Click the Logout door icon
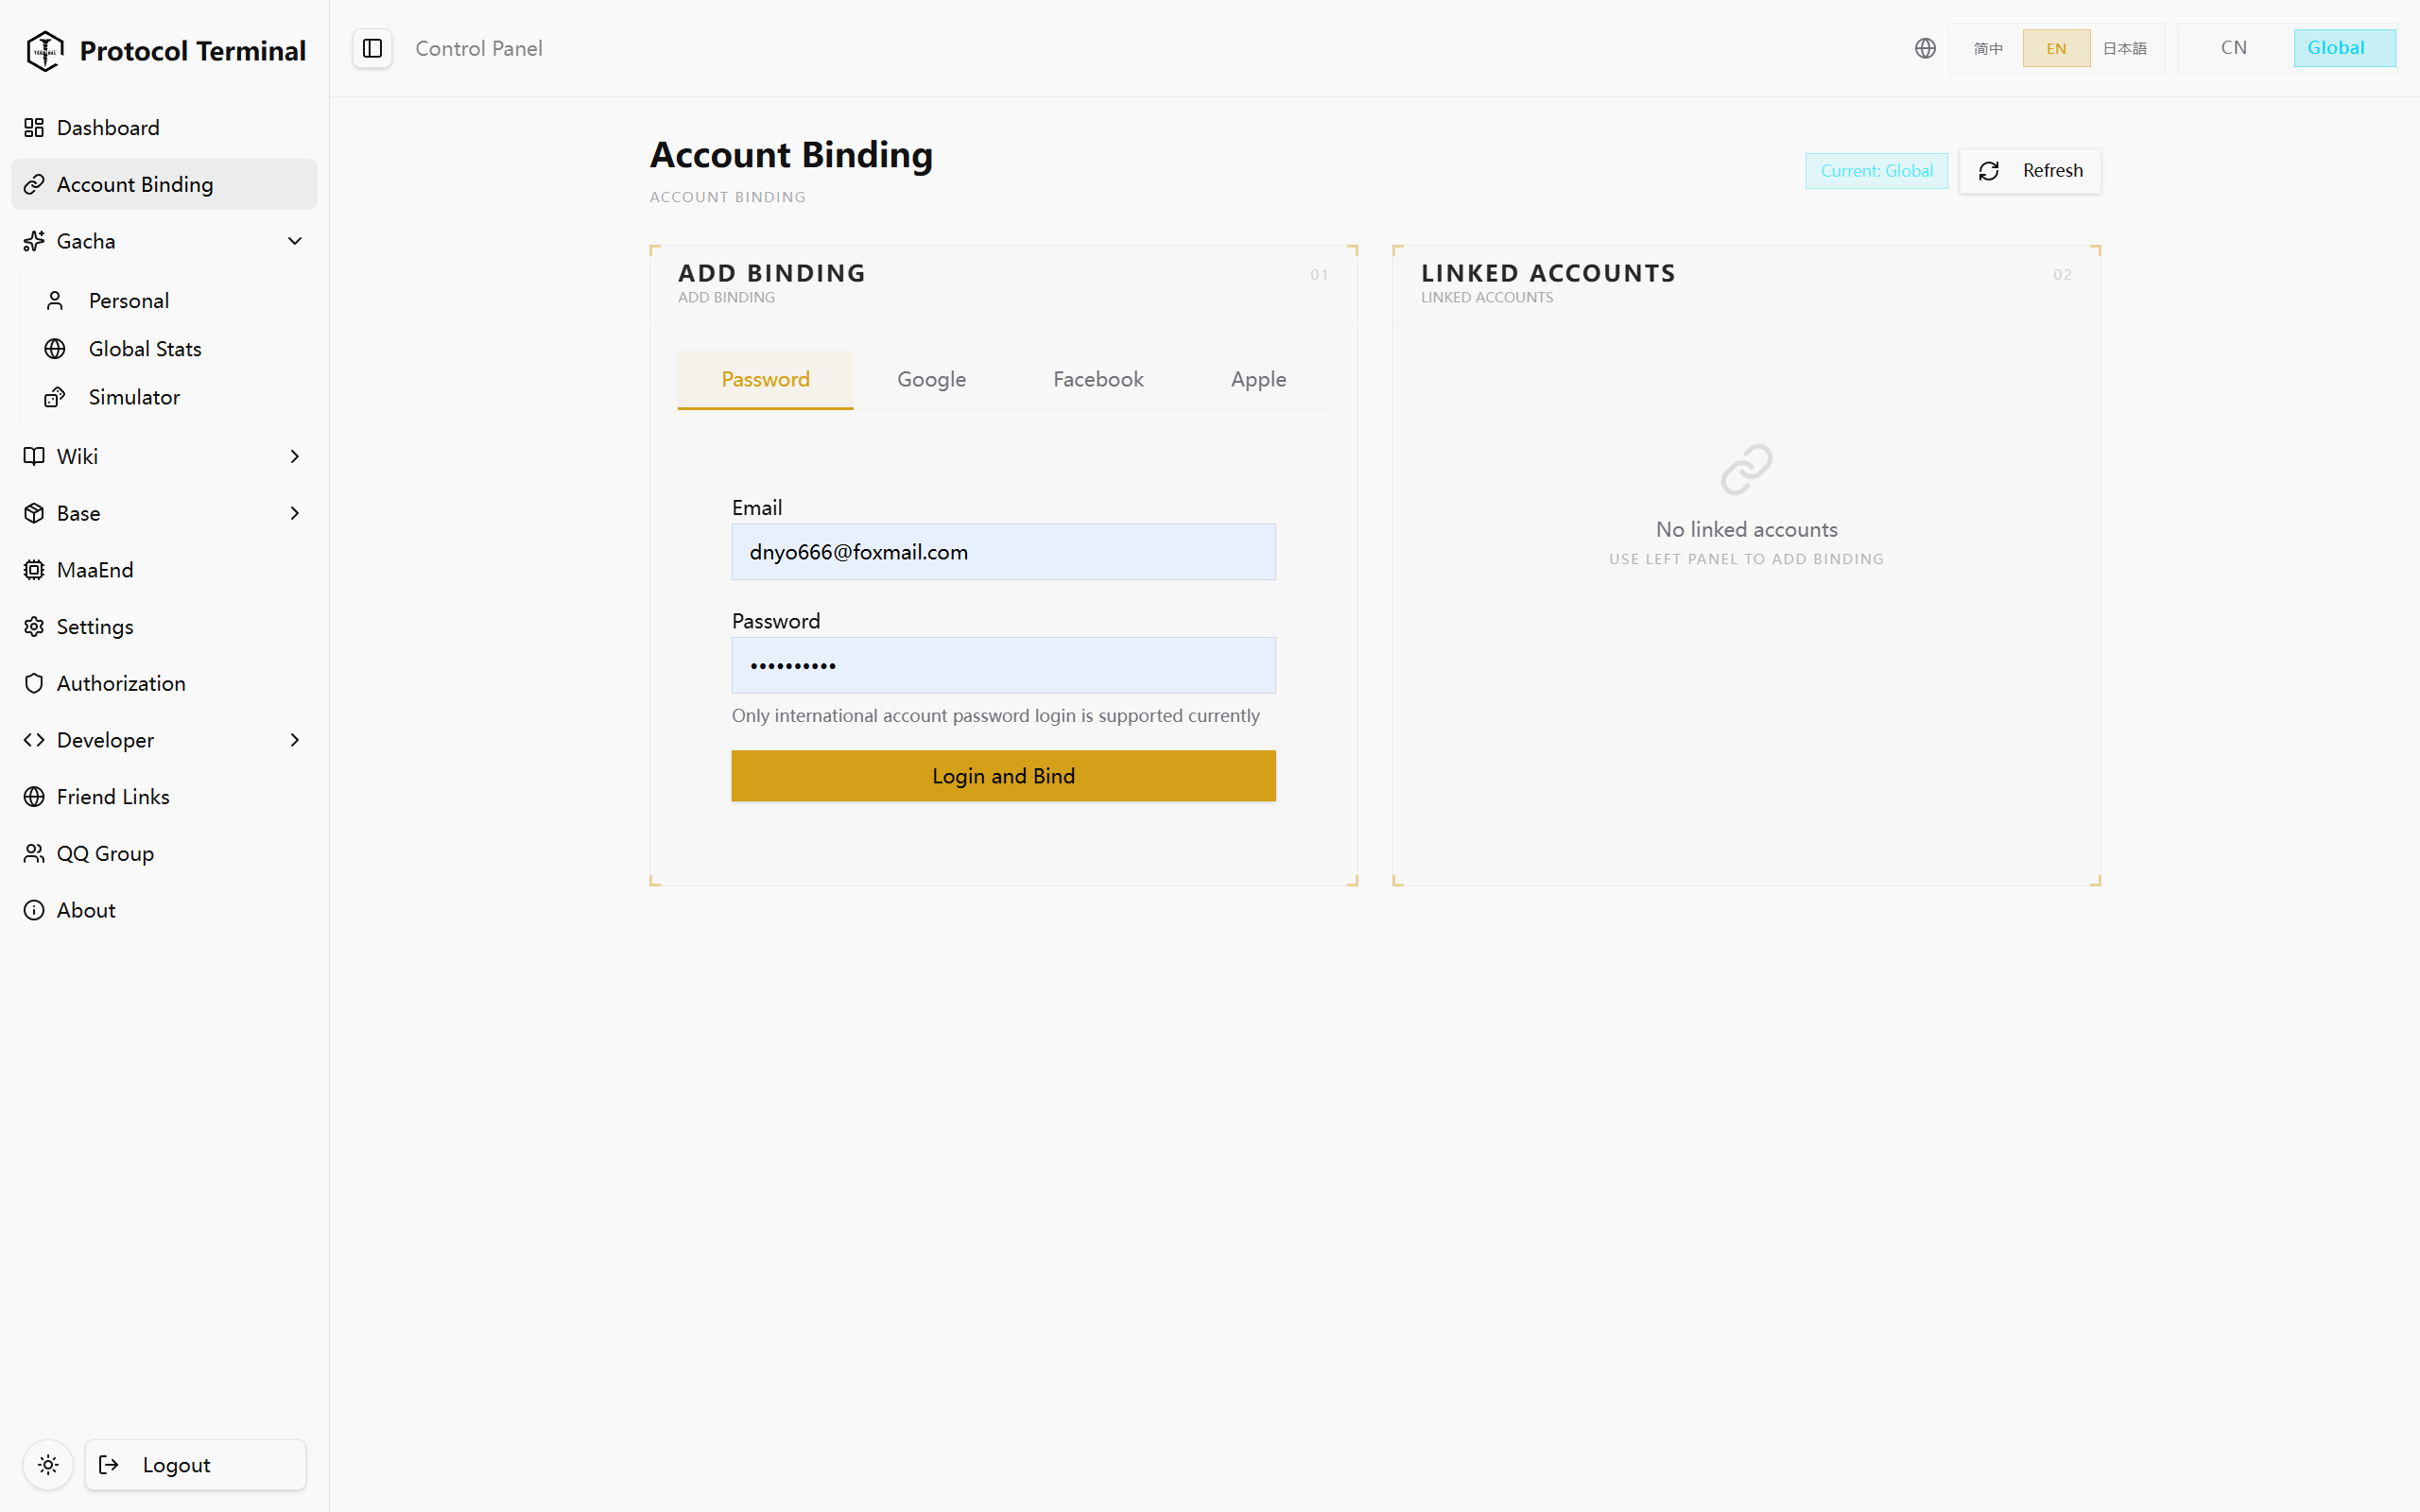2420x1512 pixels. 109,1465
